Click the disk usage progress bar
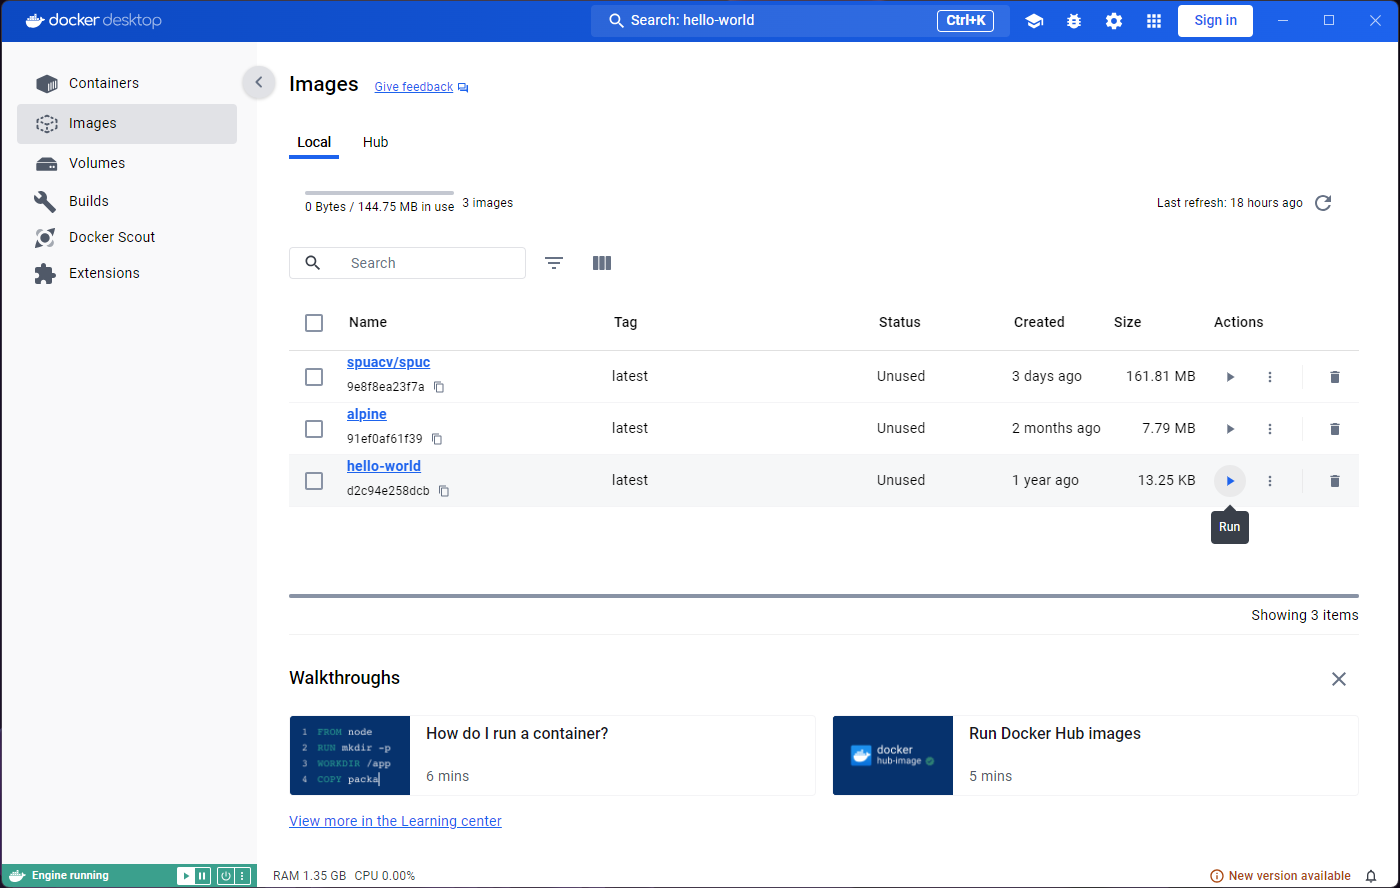The width and height of the screenshot is (1400, 888). click(379, 192)
